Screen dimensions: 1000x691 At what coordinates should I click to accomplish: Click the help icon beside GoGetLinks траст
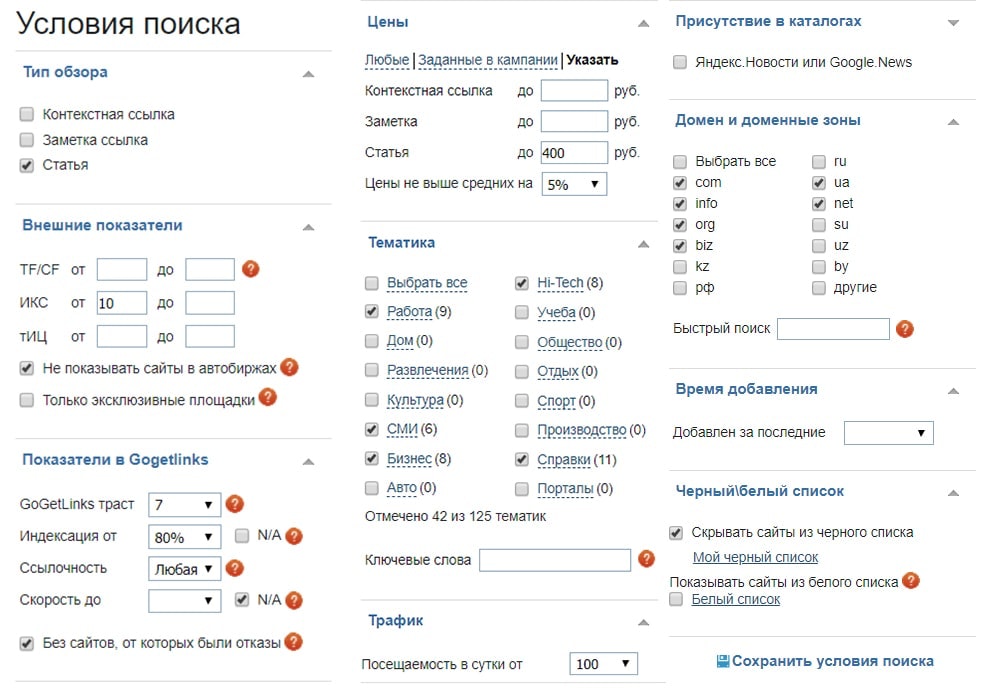click(x=234, y=505)
